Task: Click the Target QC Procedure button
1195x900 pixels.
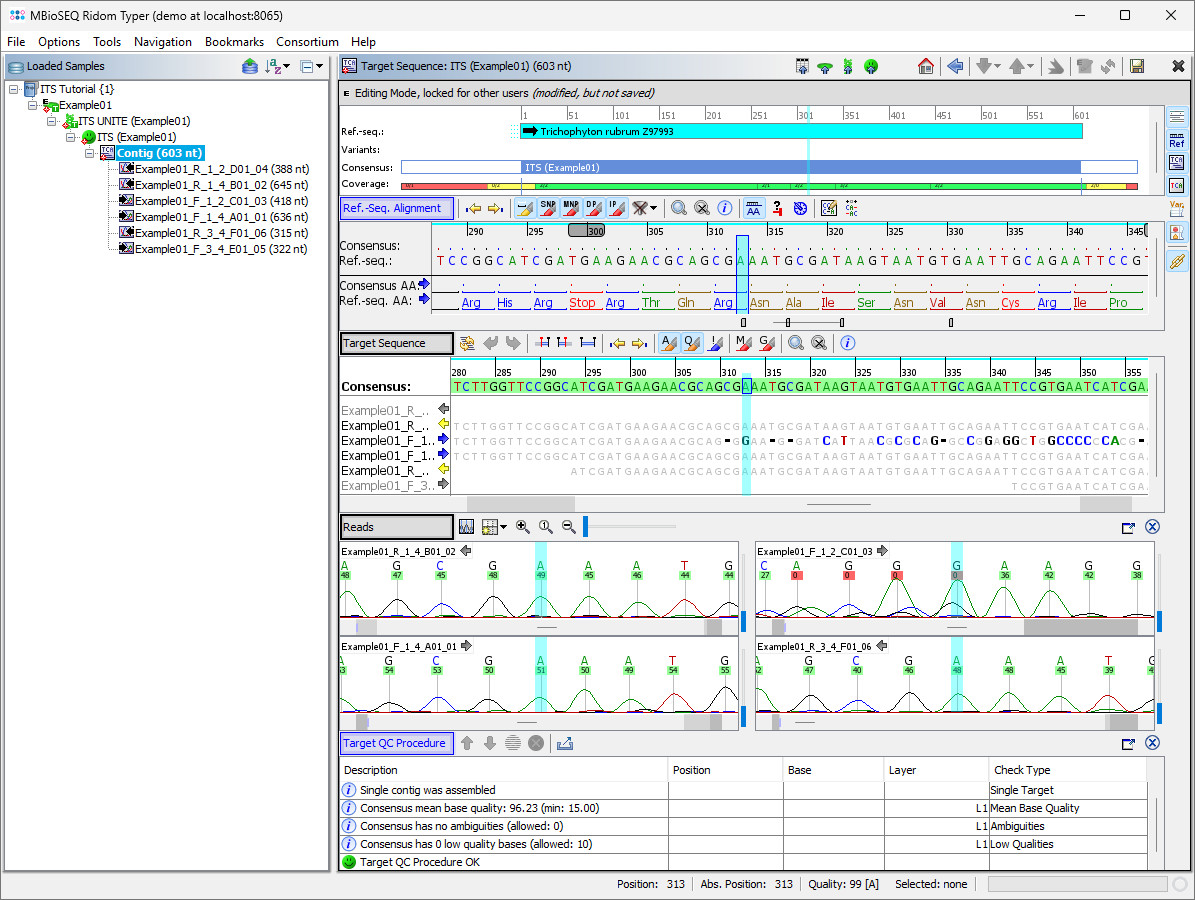Action: point(396,743)
